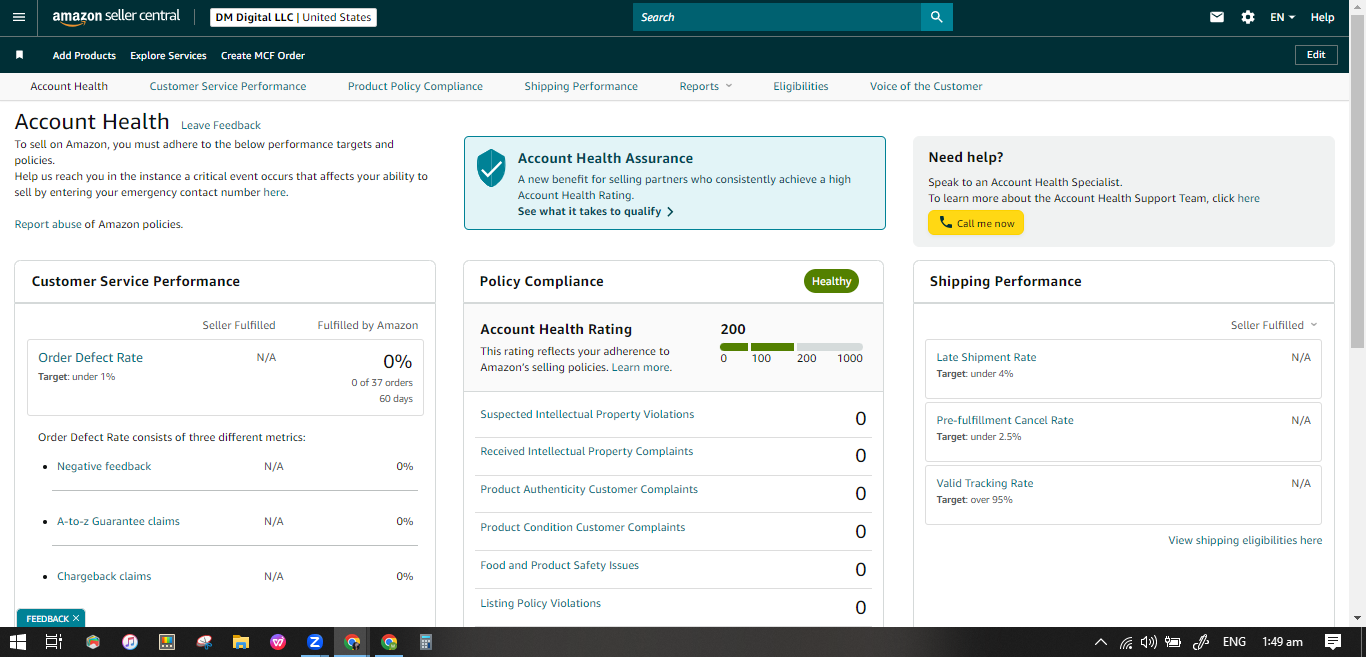The height and width of the screenshot is (657, 1366).
Task: Open the Windows Start menu
Action: [x=18, y=642]
